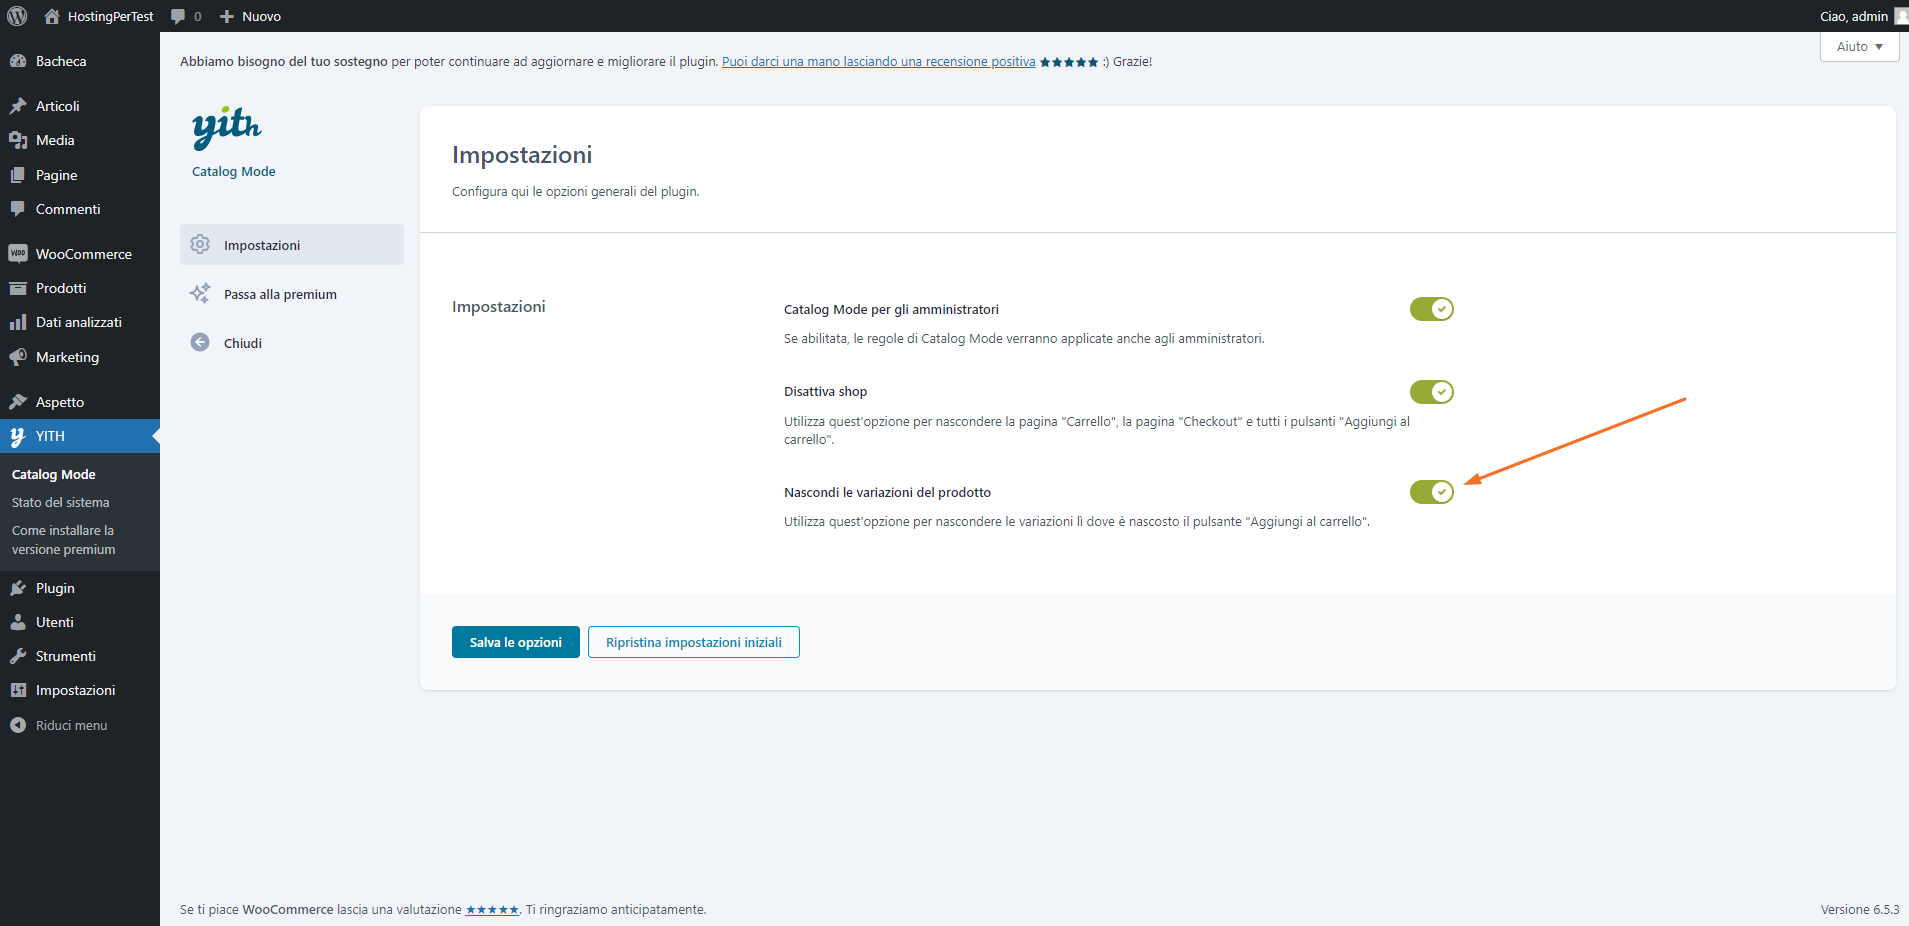Click Ripristina impostazioni iniziali button
This screenshot has width=1909, height=926.
tap(694, 642)
